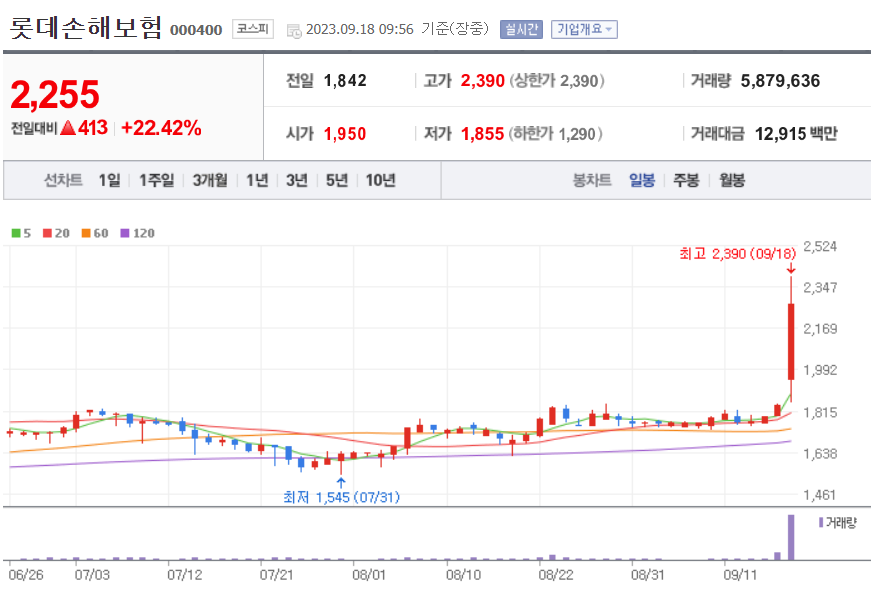Screen dimensions: 871x606
Task: Click the 하한가 1,290 lower limit text
Action: click(555, 134)
